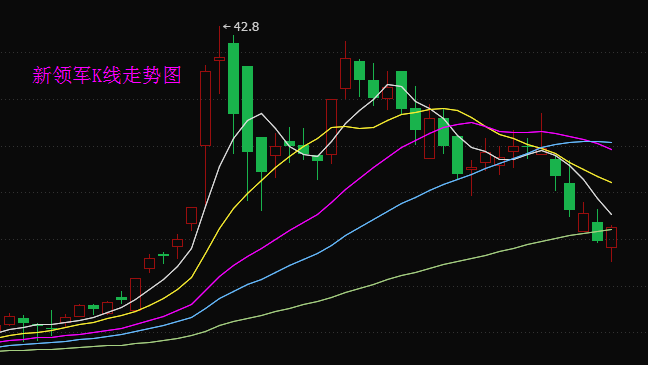The height and width of the screenshot is (365, 648).
Task: Select the last green candlestick near the right edge
Action: (x=598, y=231)
